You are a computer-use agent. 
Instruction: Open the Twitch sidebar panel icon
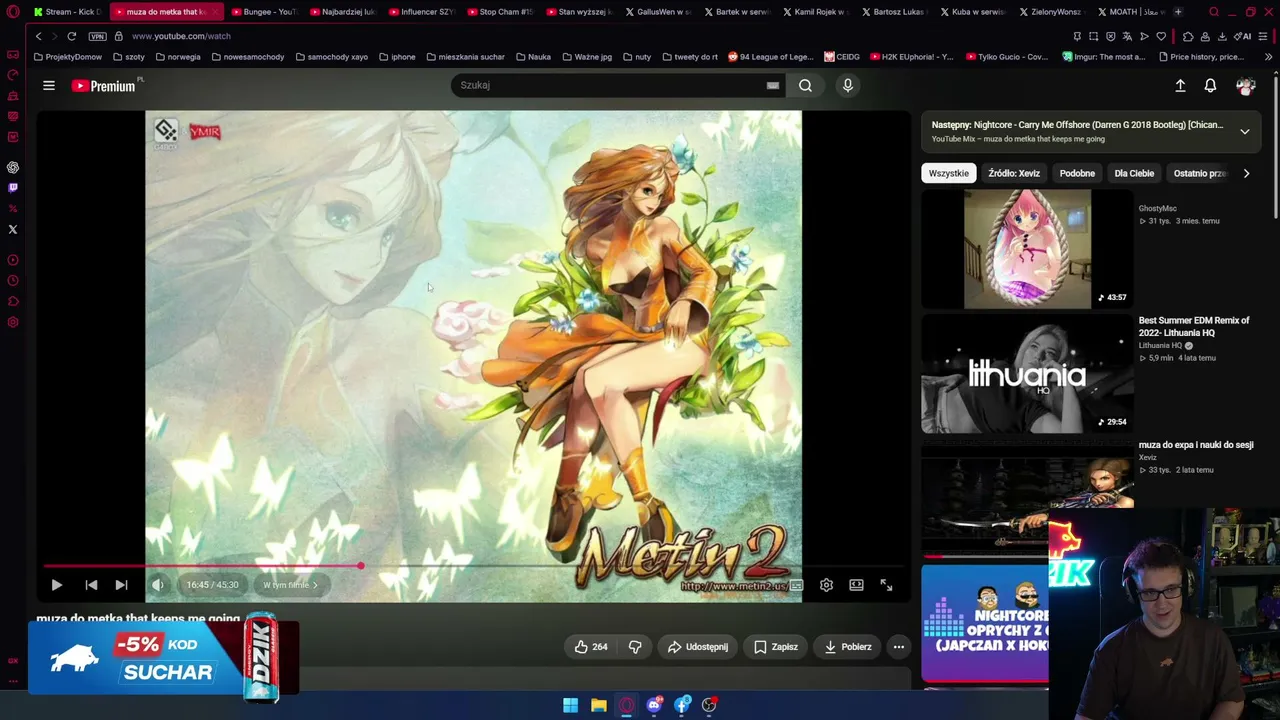(13, 187)
